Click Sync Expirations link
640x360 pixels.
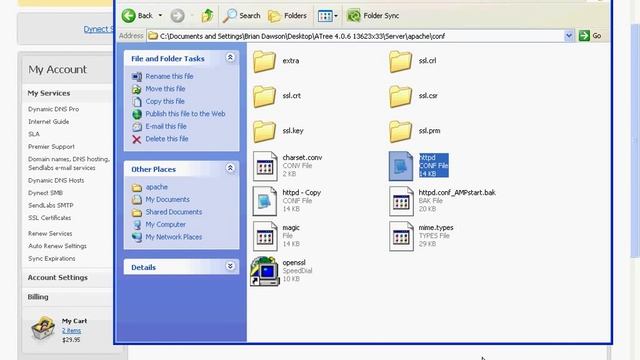click(51, 259)
